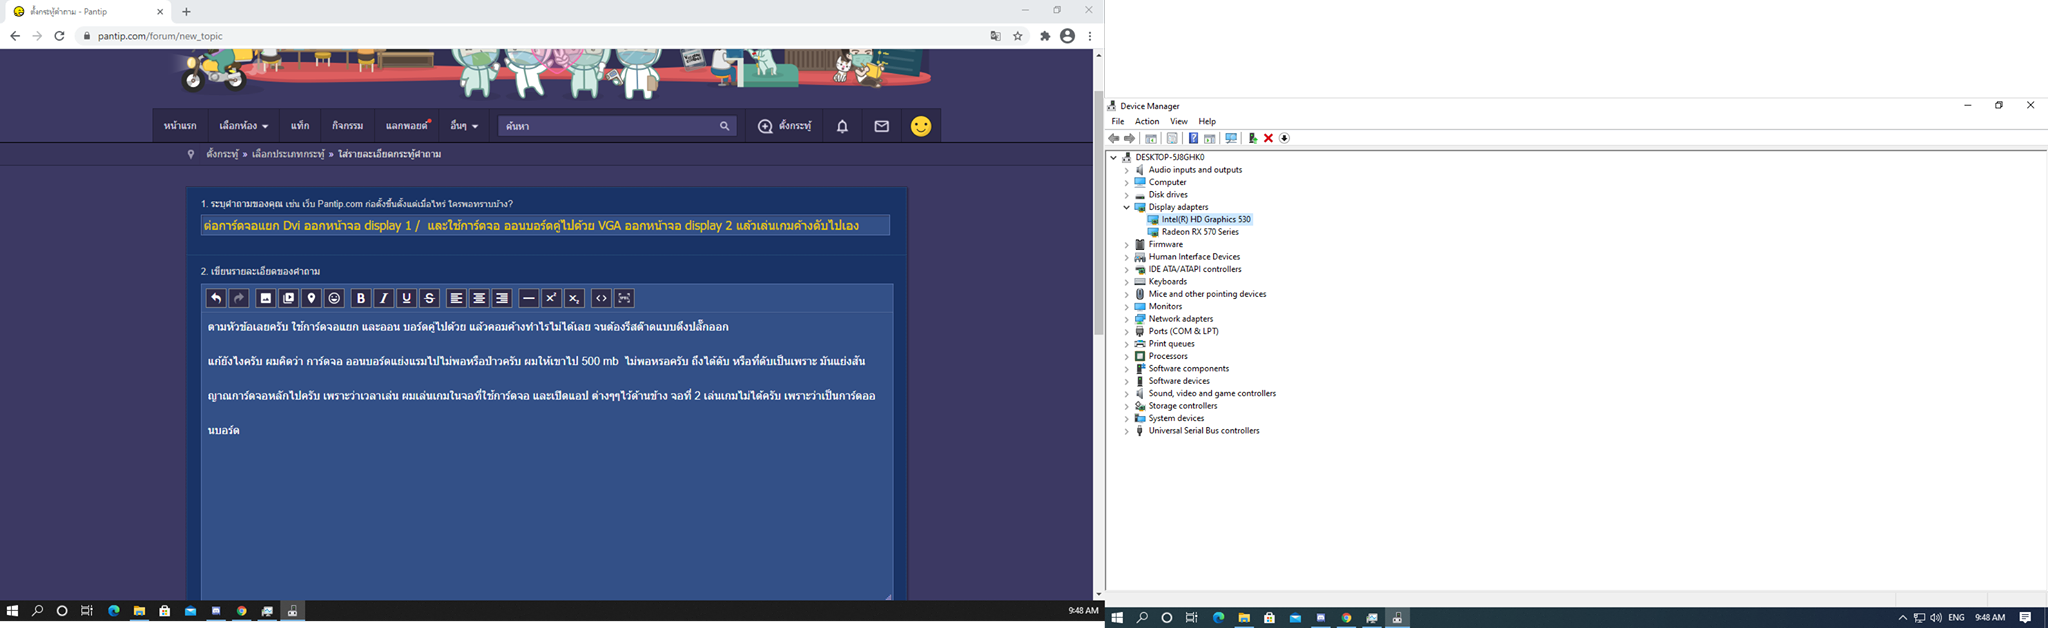Expand Universal Serial Bus controllers node
Image resolution: width=2048 pixels, height=628 pixels.
coord(1126,431)
